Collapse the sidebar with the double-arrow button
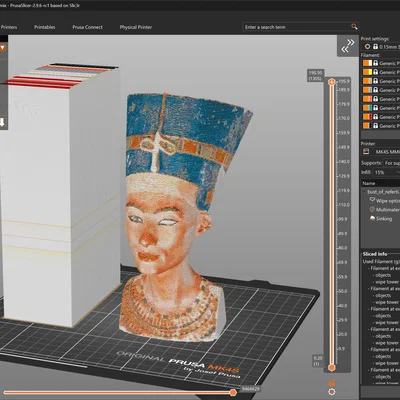This screenshot has height=400, width=400. (x=348, y=46)
